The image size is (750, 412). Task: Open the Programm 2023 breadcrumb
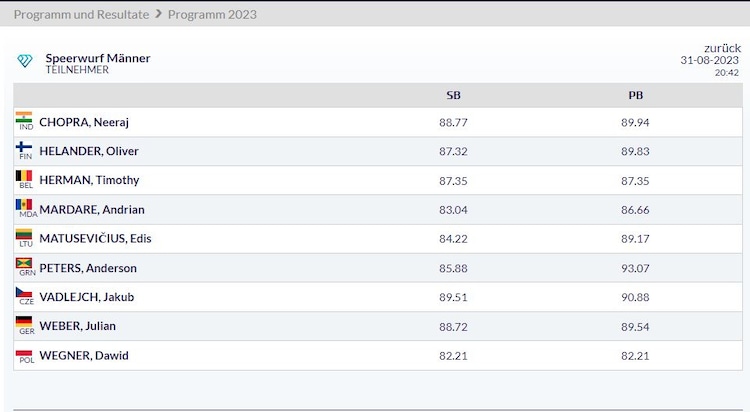point(212,15)
